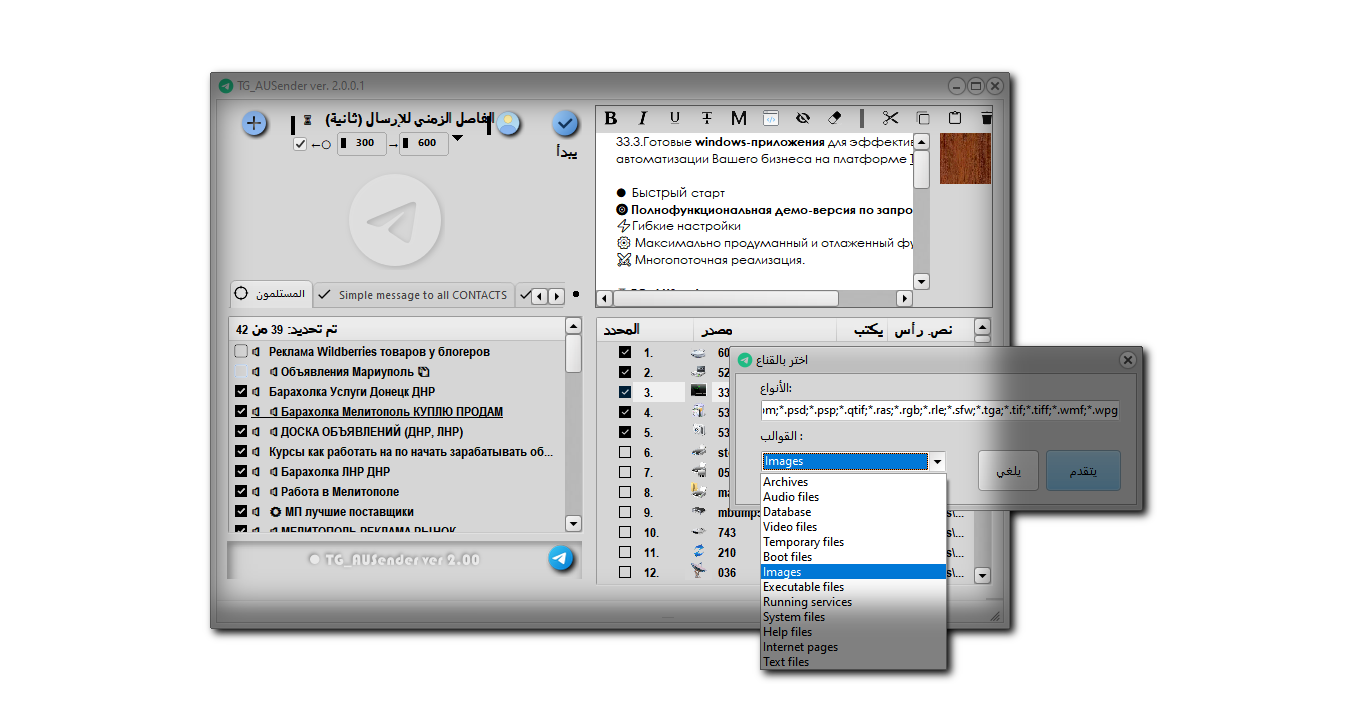Click the يلغي cancel button in the dialog

1008,471
